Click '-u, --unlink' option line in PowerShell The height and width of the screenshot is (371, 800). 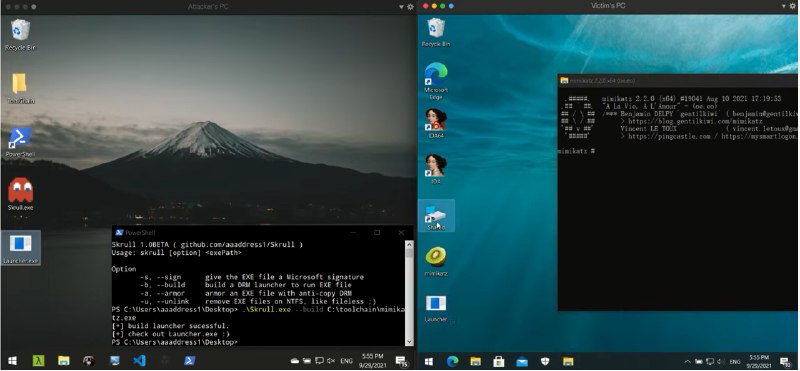(x=258, y=302)
